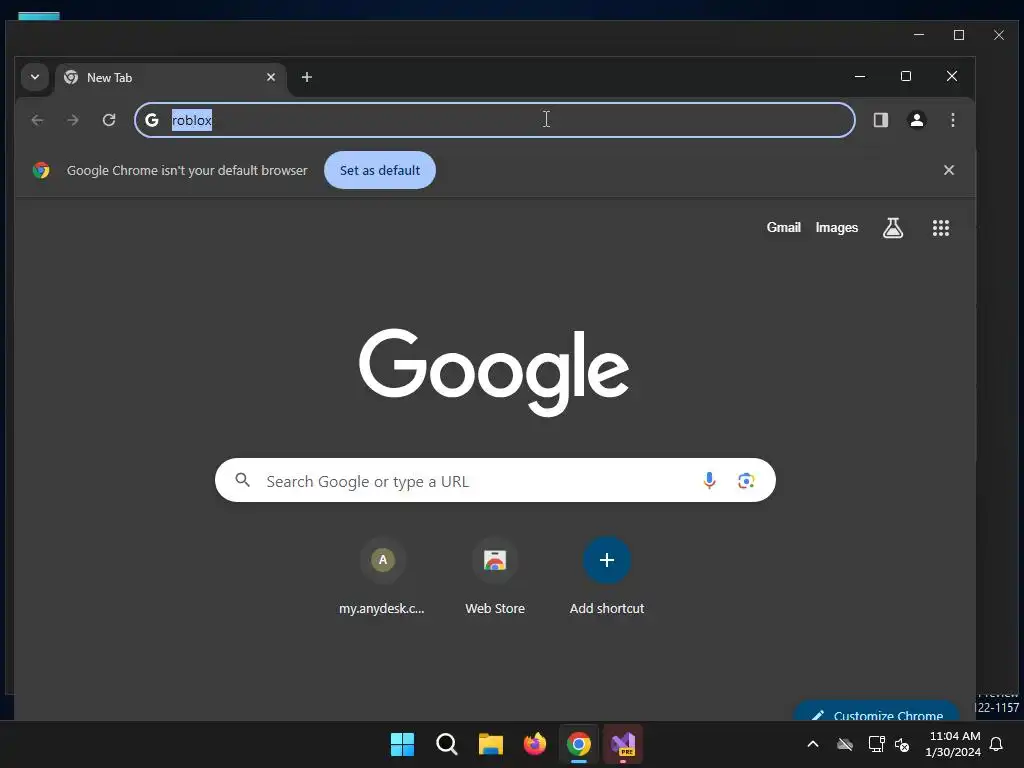Go forward using the forward arrow

click(x=73, y=120)
